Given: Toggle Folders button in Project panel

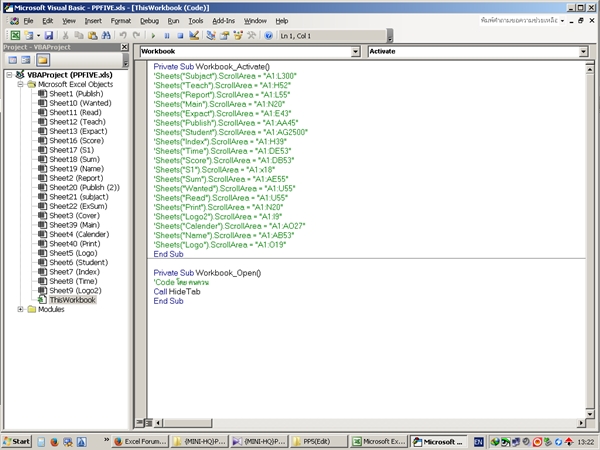Looking at the screenshot, I should (43, 60).
